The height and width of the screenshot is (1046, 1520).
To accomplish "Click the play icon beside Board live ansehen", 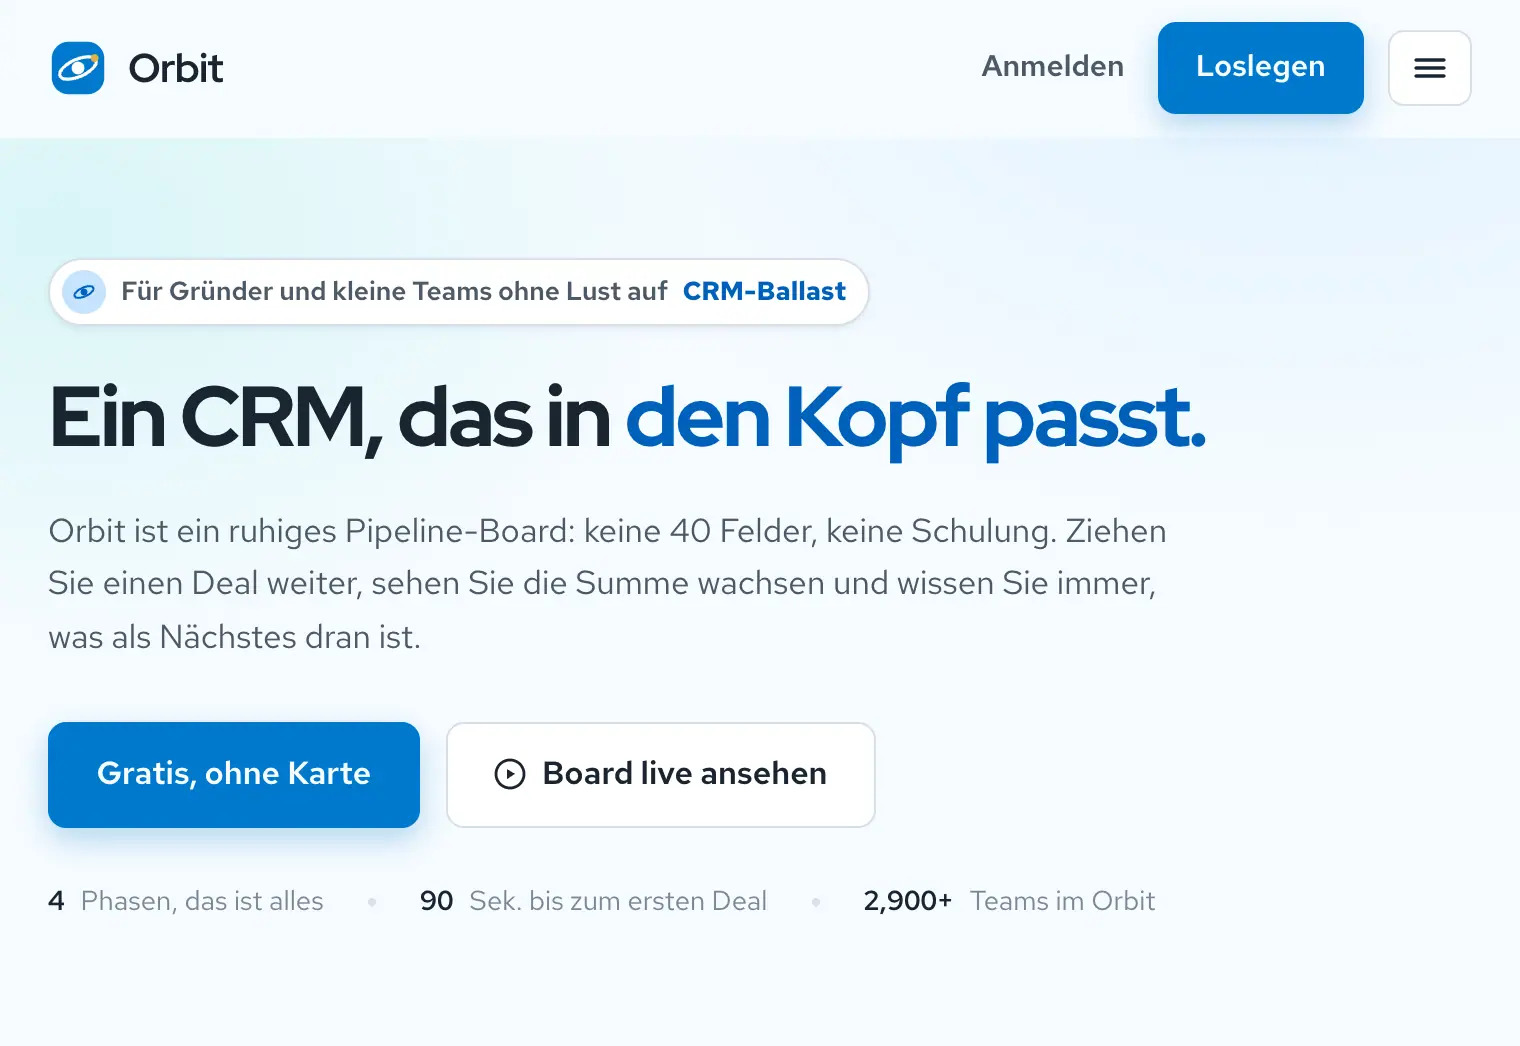I will [x=510, y=774].
